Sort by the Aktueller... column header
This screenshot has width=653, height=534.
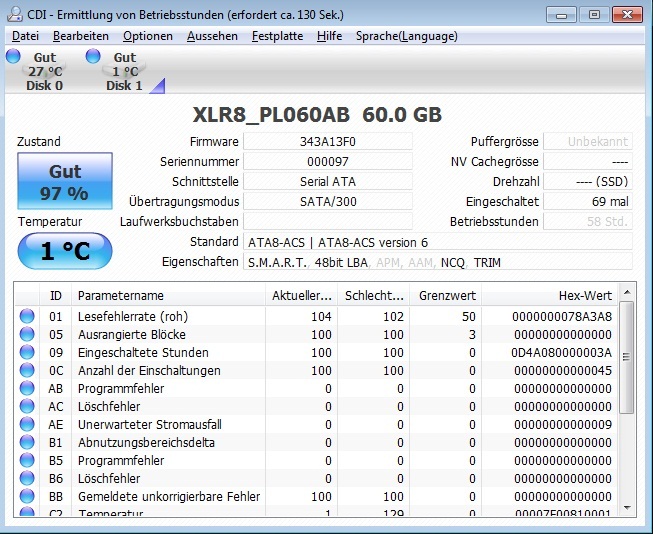pos(301,295)
